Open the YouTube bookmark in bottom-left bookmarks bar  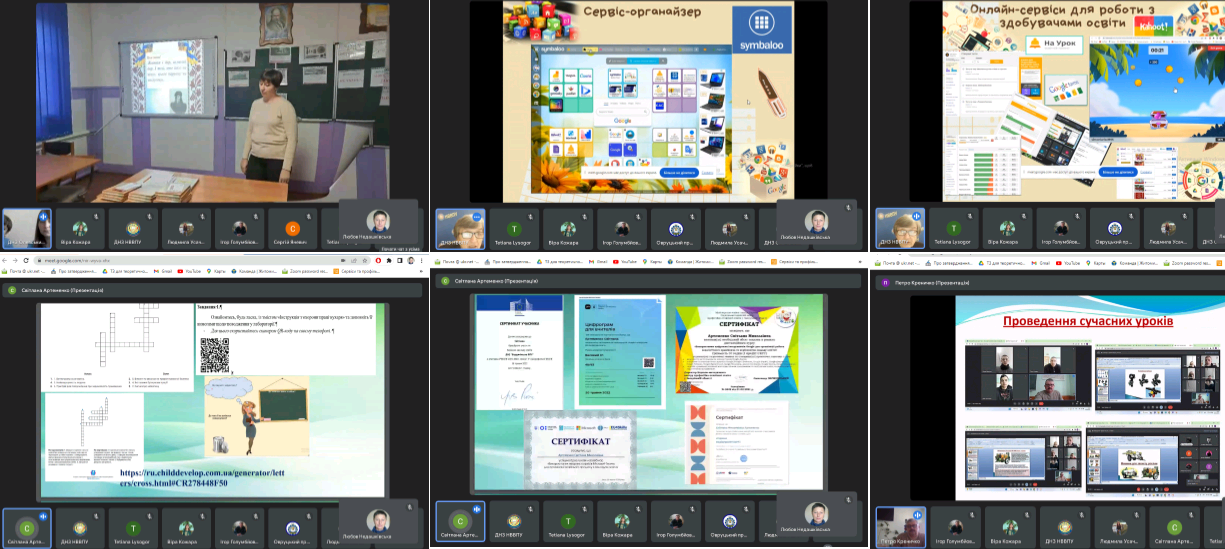coord(187,271)
